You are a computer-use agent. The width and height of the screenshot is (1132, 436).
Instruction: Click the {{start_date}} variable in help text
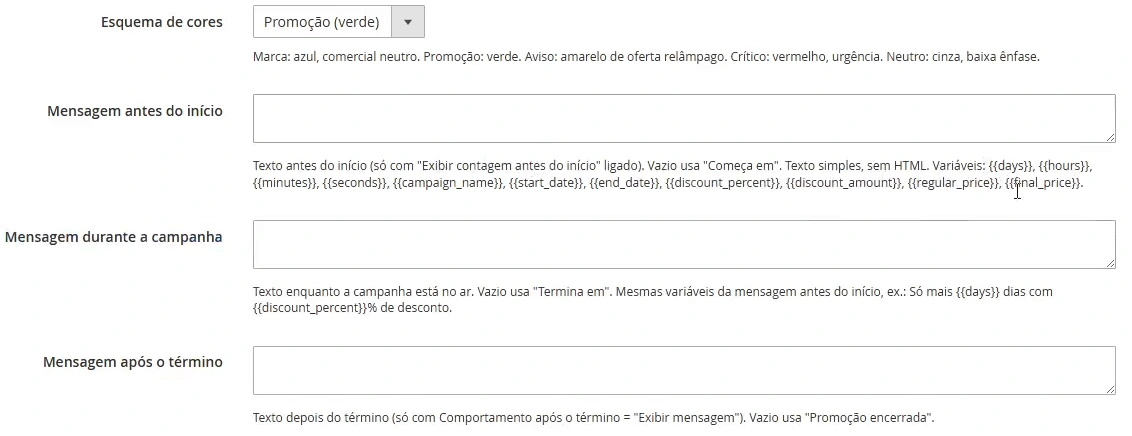[x=546, y=183]
